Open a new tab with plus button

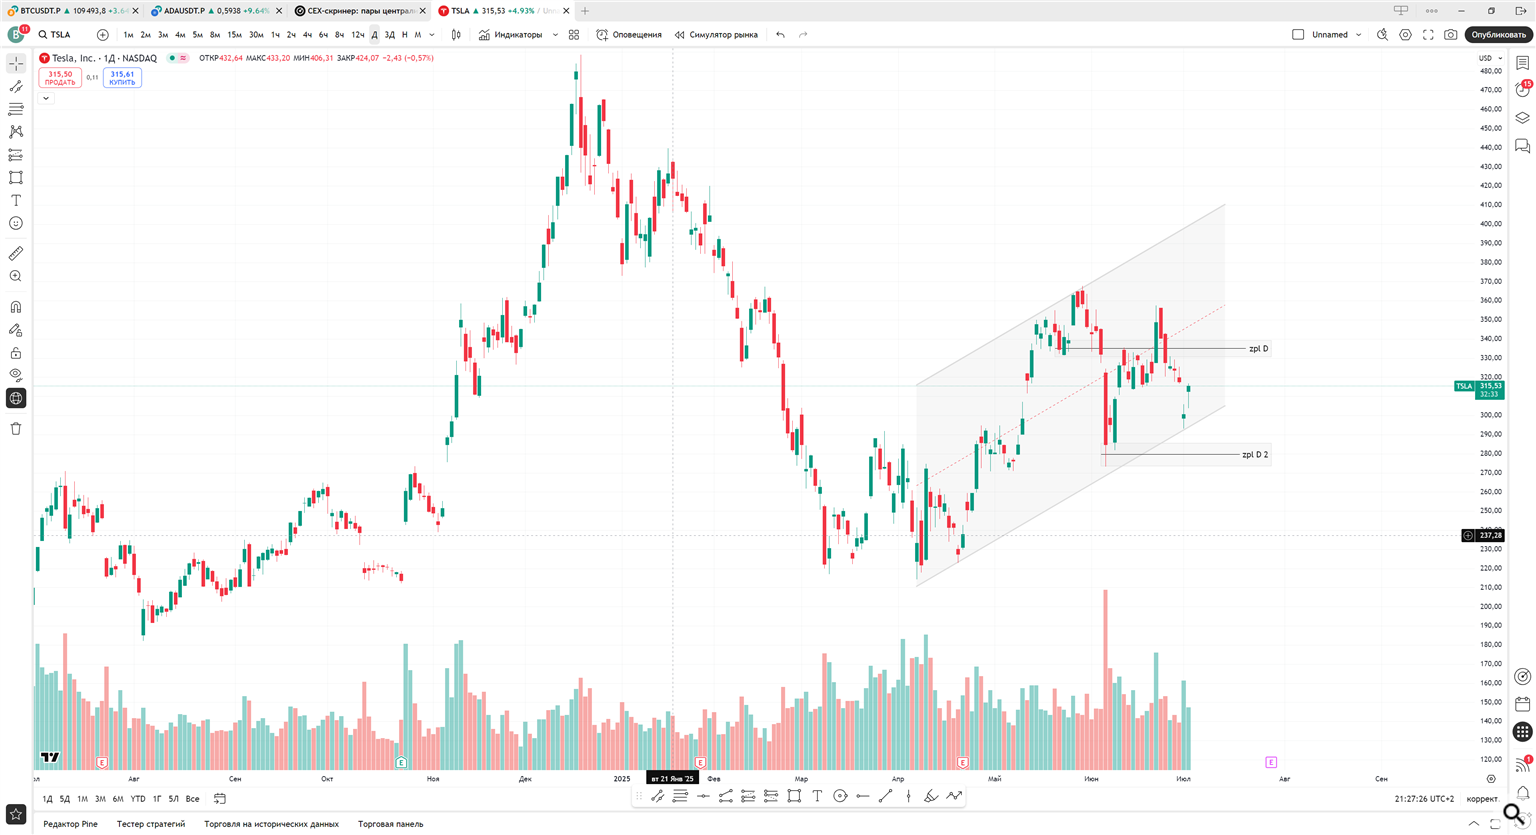[585, 11]
